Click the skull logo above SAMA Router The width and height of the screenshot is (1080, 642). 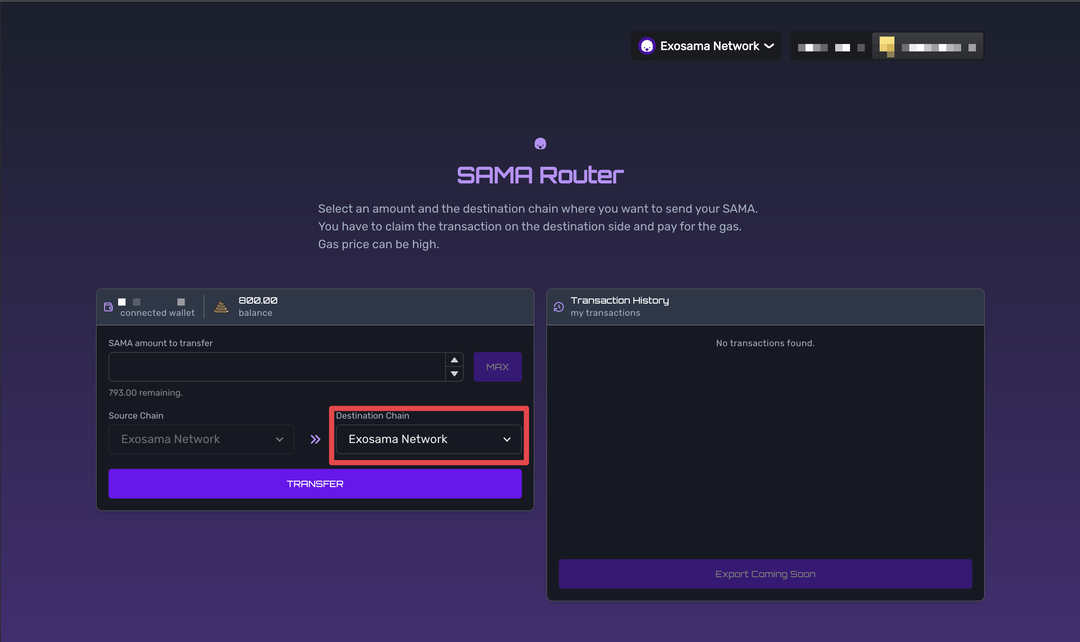(540, 143)
